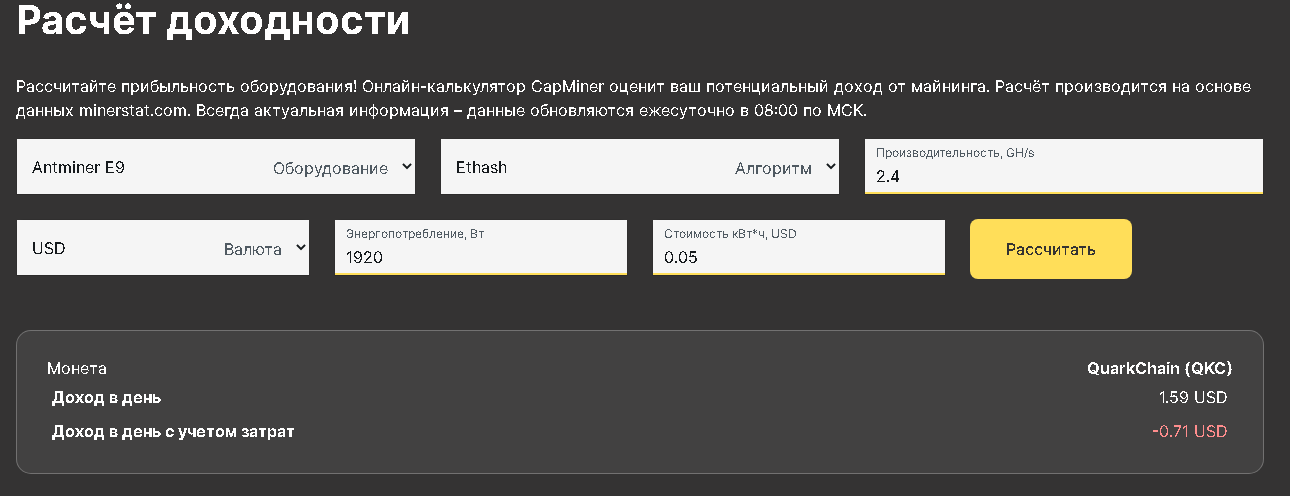Click the minerstat.com mention in the description
This screenshot has width=1290, height=496.
[134, 110]
